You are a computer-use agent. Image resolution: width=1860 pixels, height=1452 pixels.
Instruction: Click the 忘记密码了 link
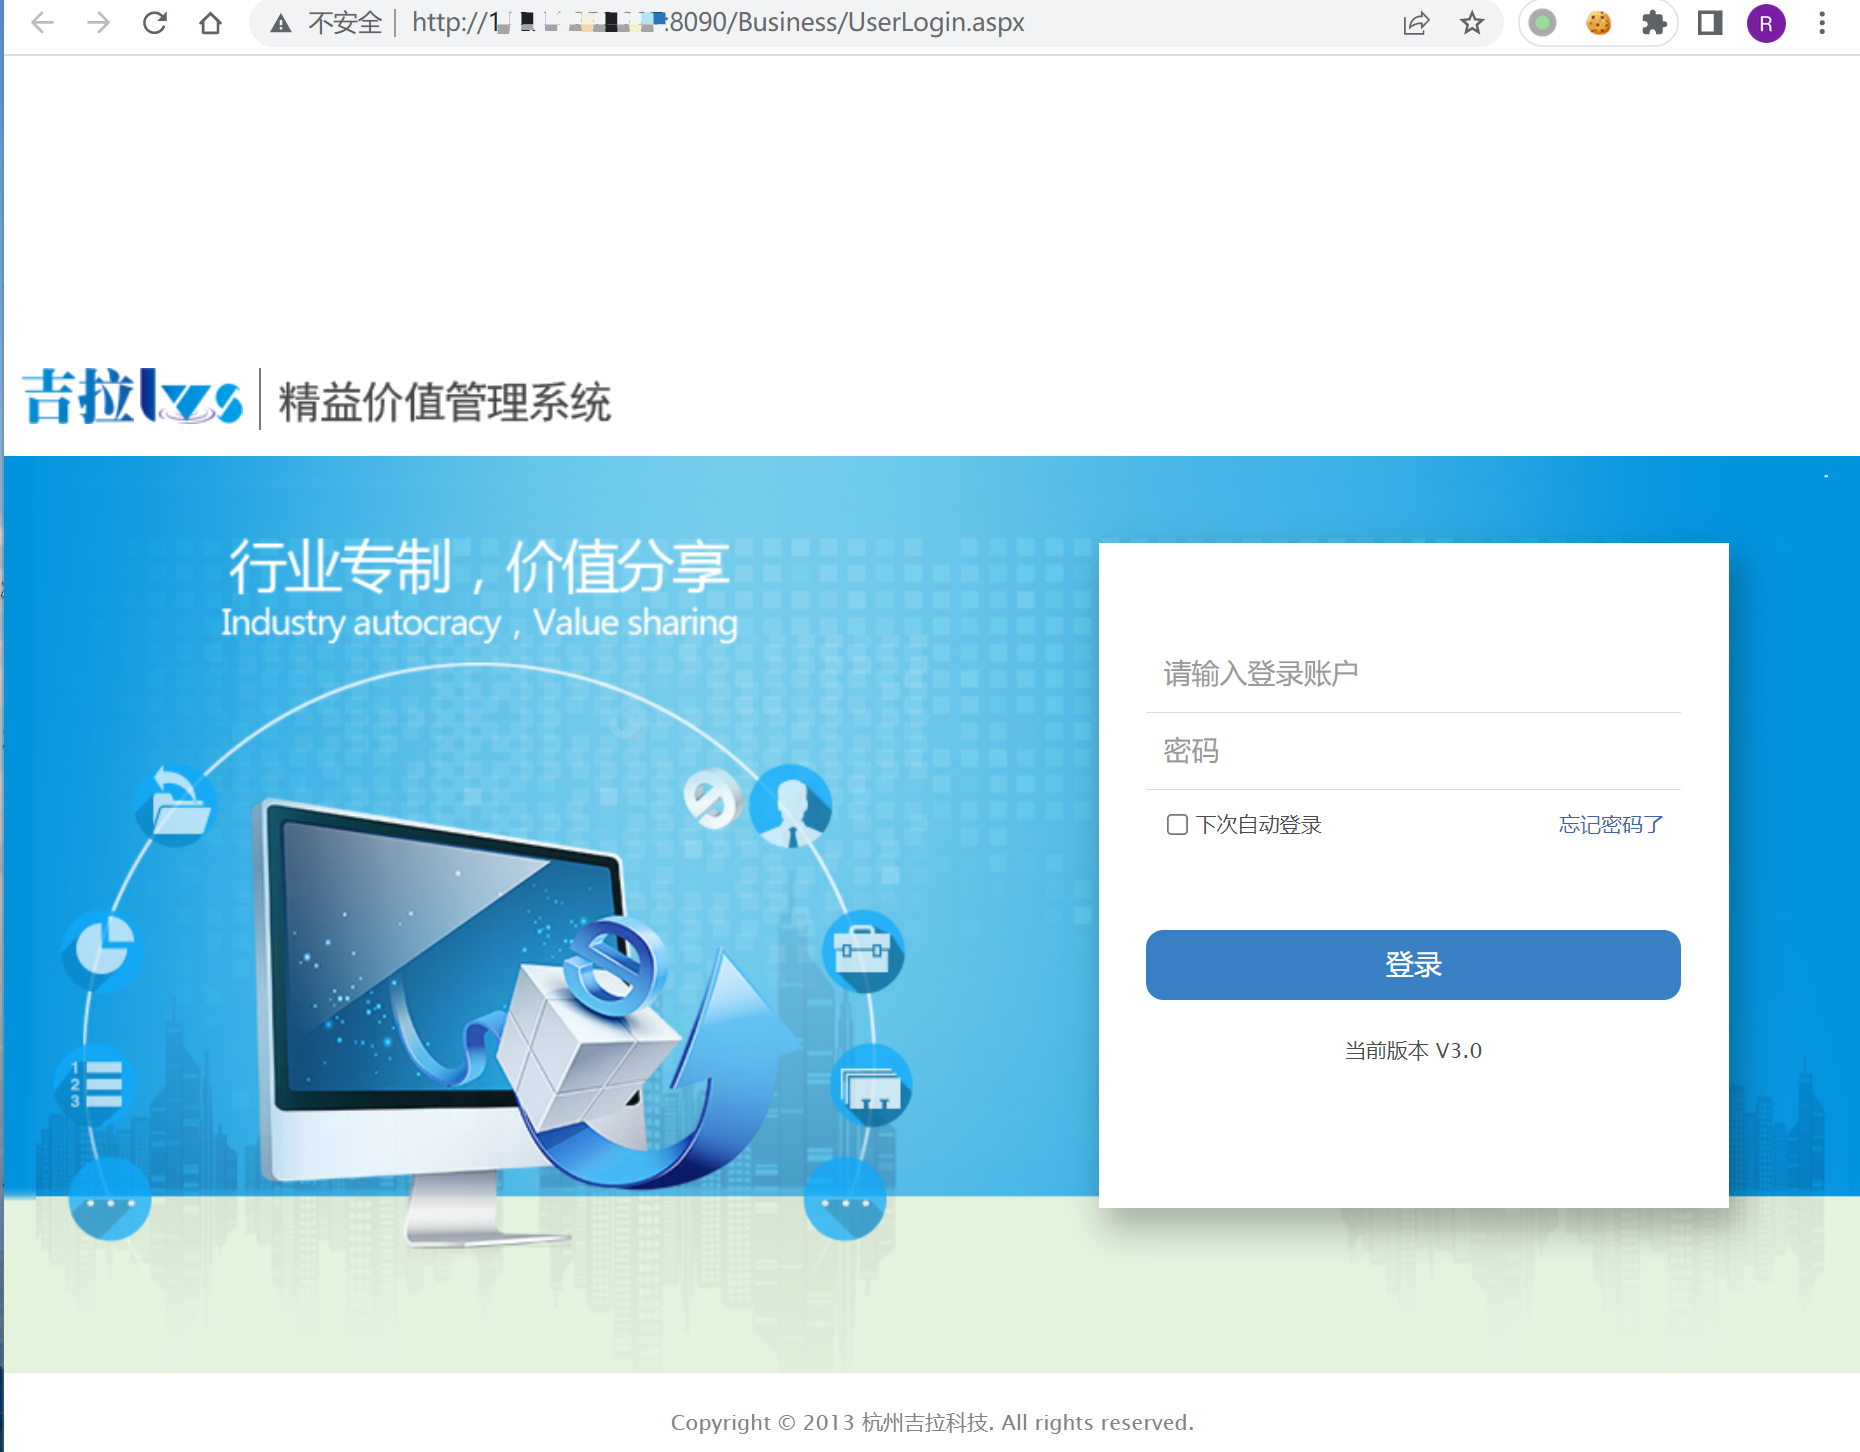pyautogui.click(x=1610, y=824)
